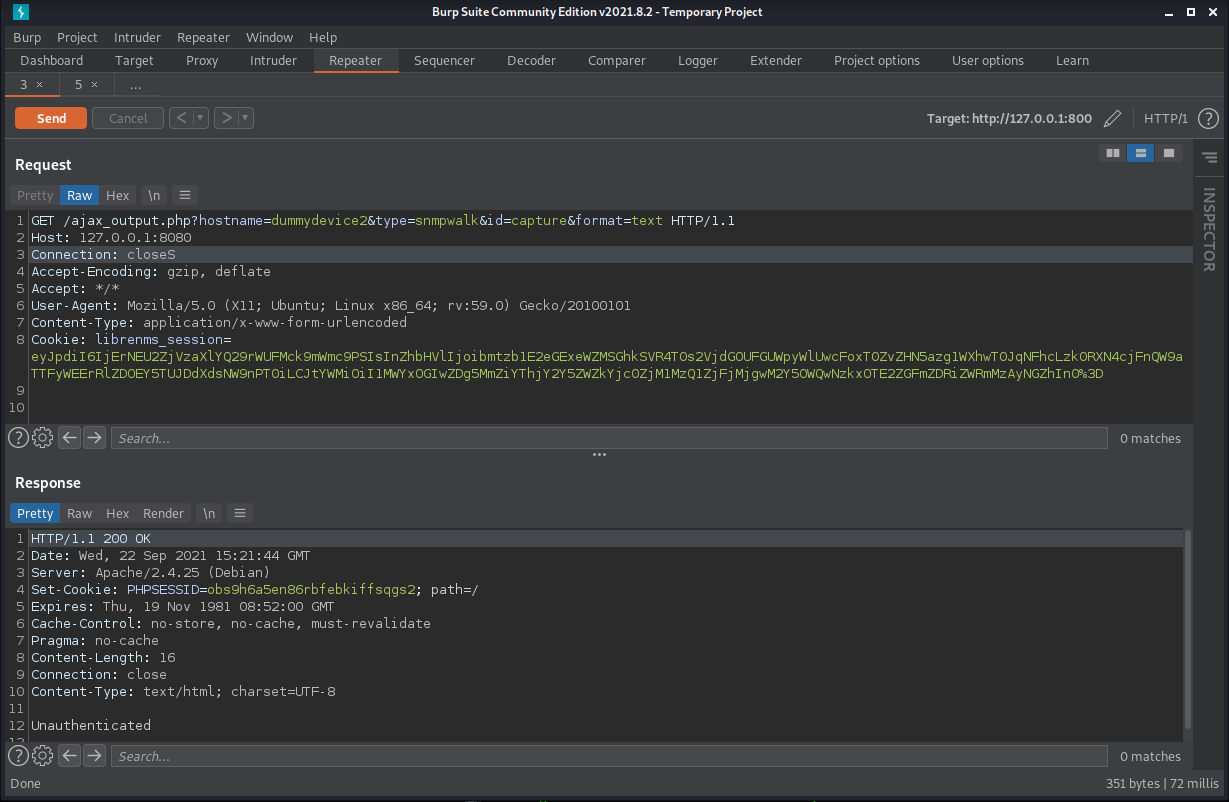This screenshot has height=802, width=1229.
Task: Click the Send button
Action: coord(51,118)
